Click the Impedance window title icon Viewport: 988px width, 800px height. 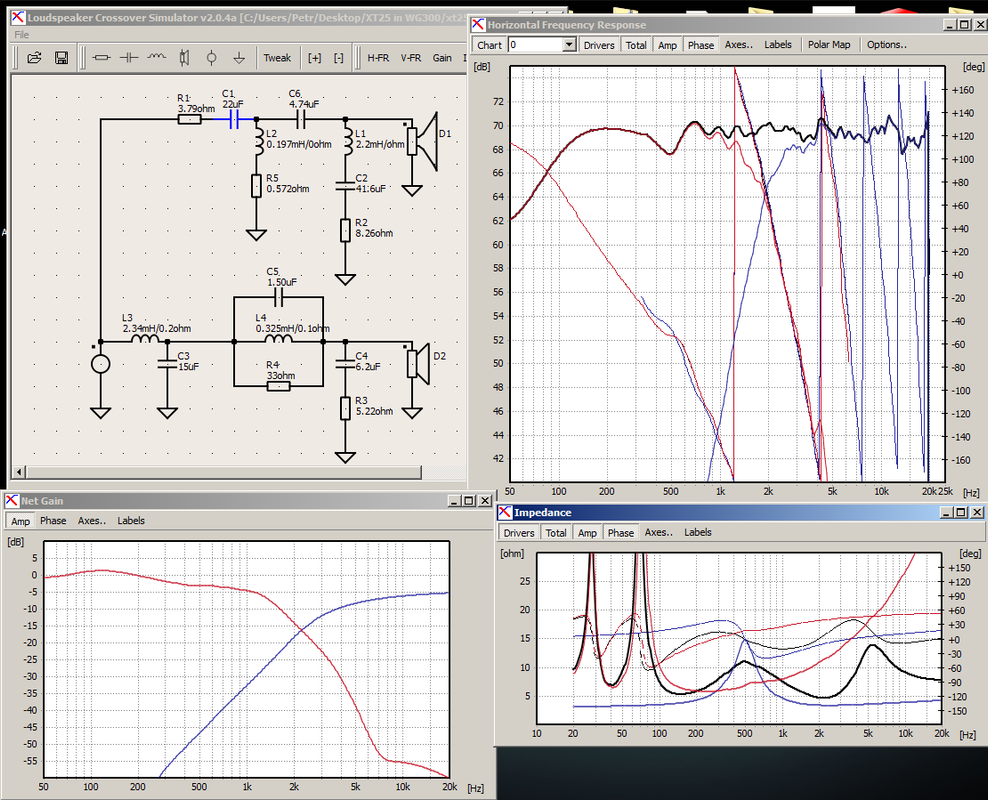point(505,512)
